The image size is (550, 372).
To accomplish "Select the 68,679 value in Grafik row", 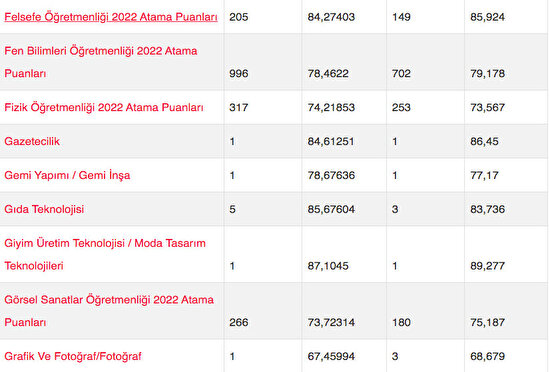I will tap(488, 356).
